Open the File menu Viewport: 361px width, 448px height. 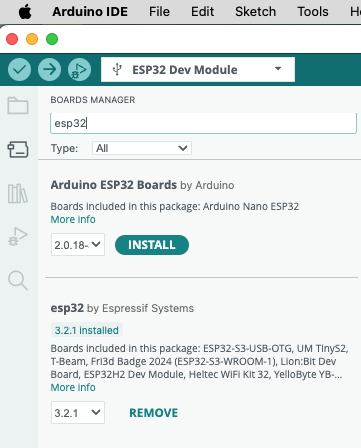click(x=159, y=12)
